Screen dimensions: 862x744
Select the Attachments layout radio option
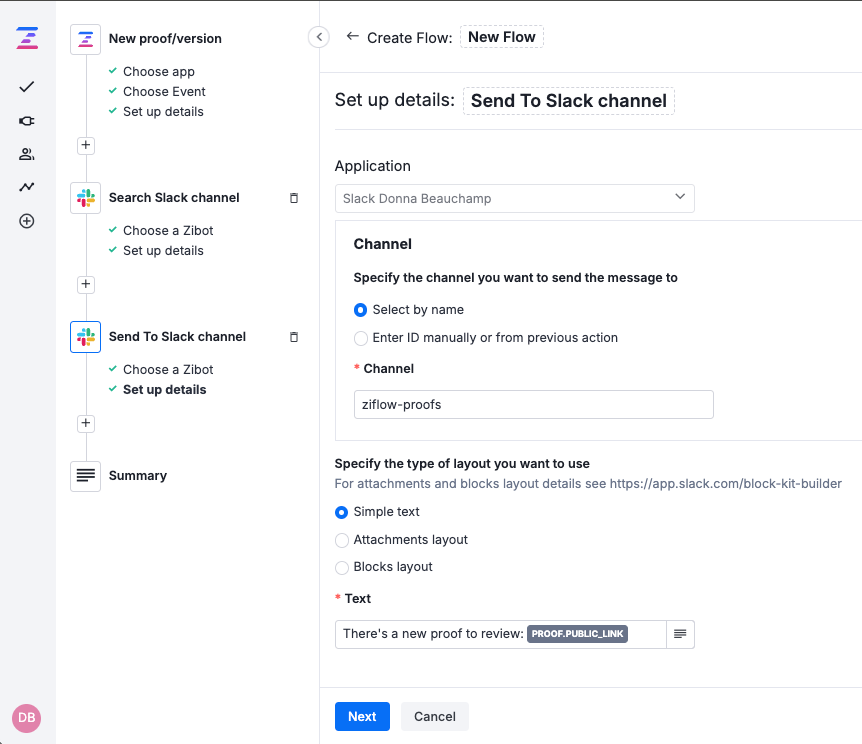[342, 540]
